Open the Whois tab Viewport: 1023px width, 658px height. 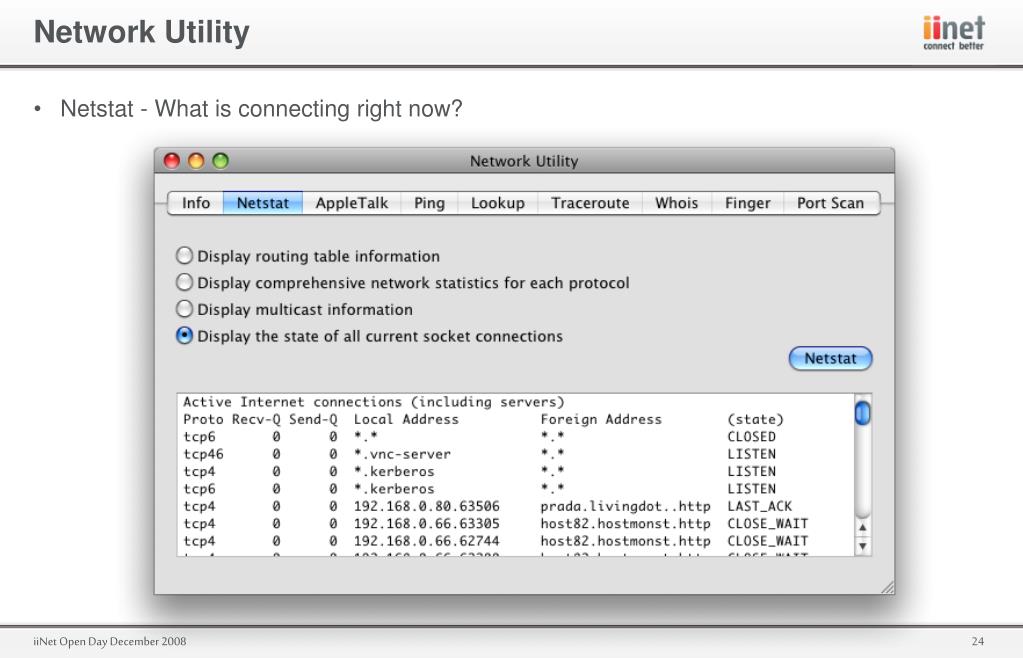677,203
